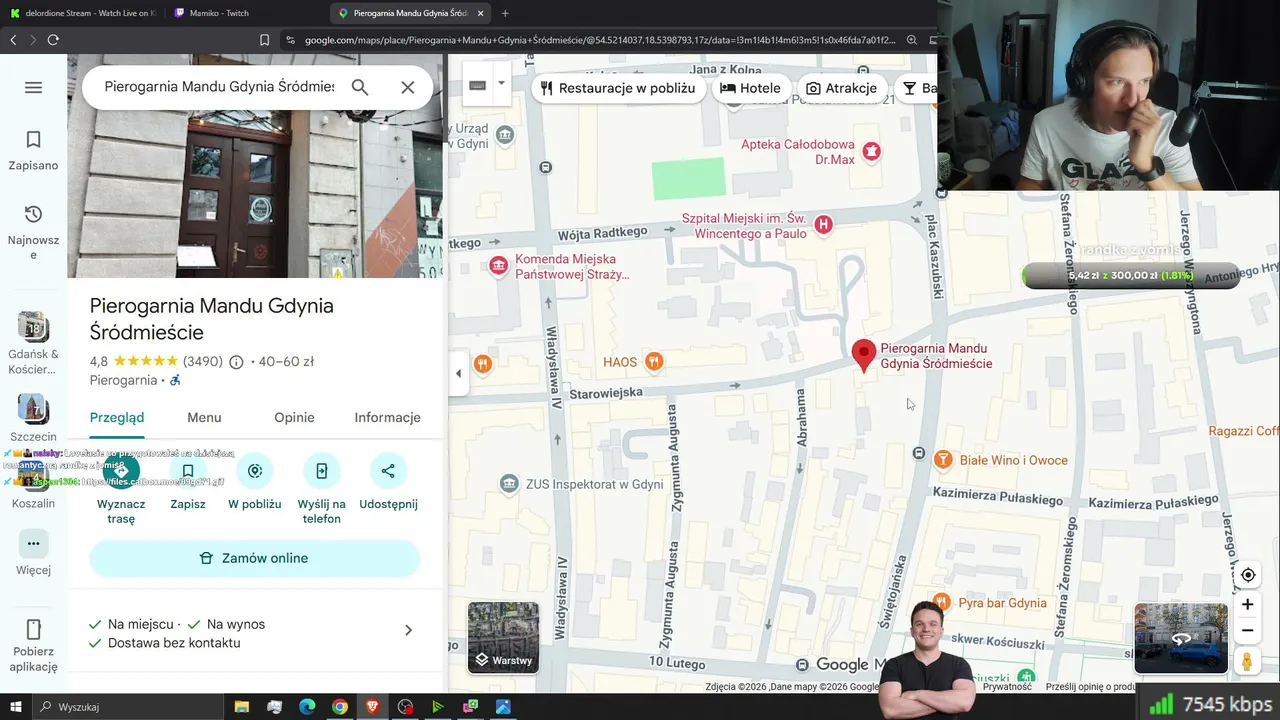Expand the service options chevron
Screen dimensions: 1280x720
[408, 630]
